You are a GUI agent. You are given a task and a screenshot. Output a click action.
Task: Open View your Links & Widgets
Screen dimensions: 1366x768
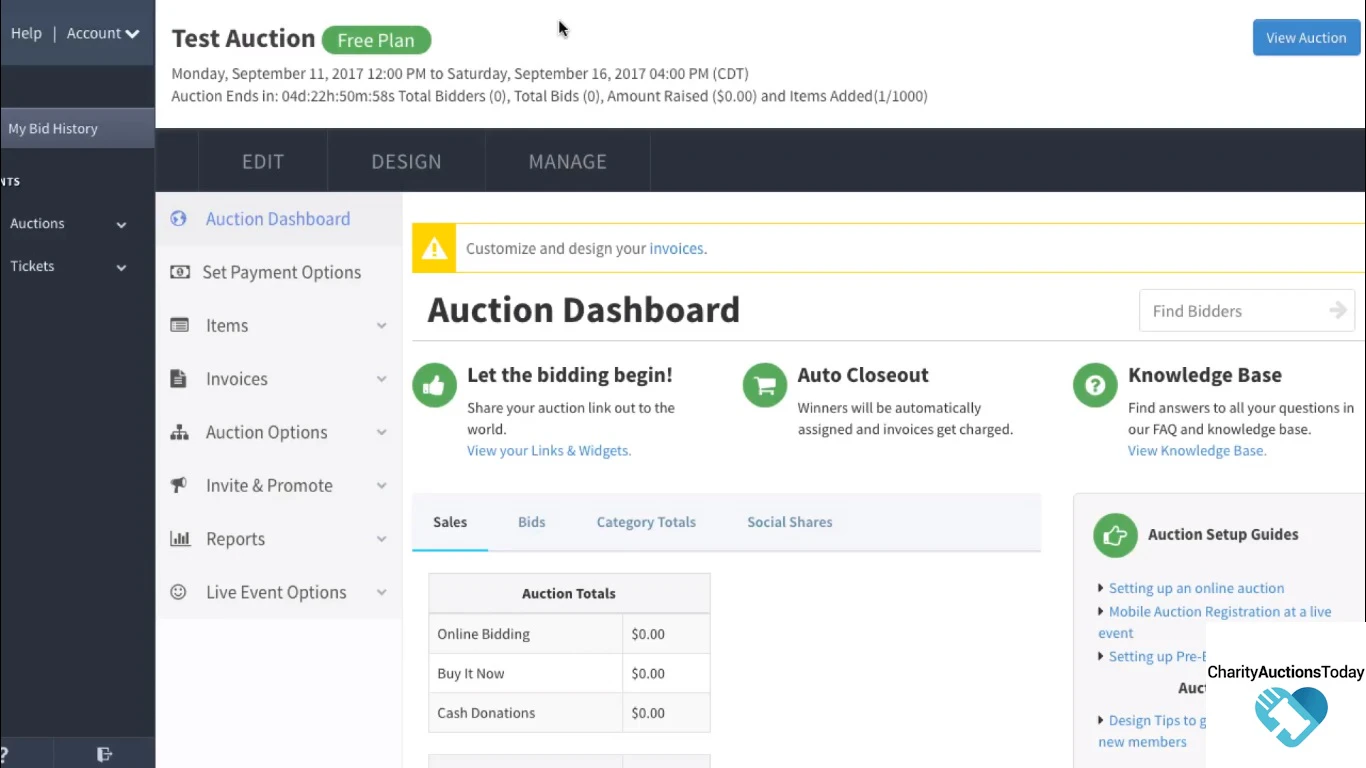click(x=549, y=451)
